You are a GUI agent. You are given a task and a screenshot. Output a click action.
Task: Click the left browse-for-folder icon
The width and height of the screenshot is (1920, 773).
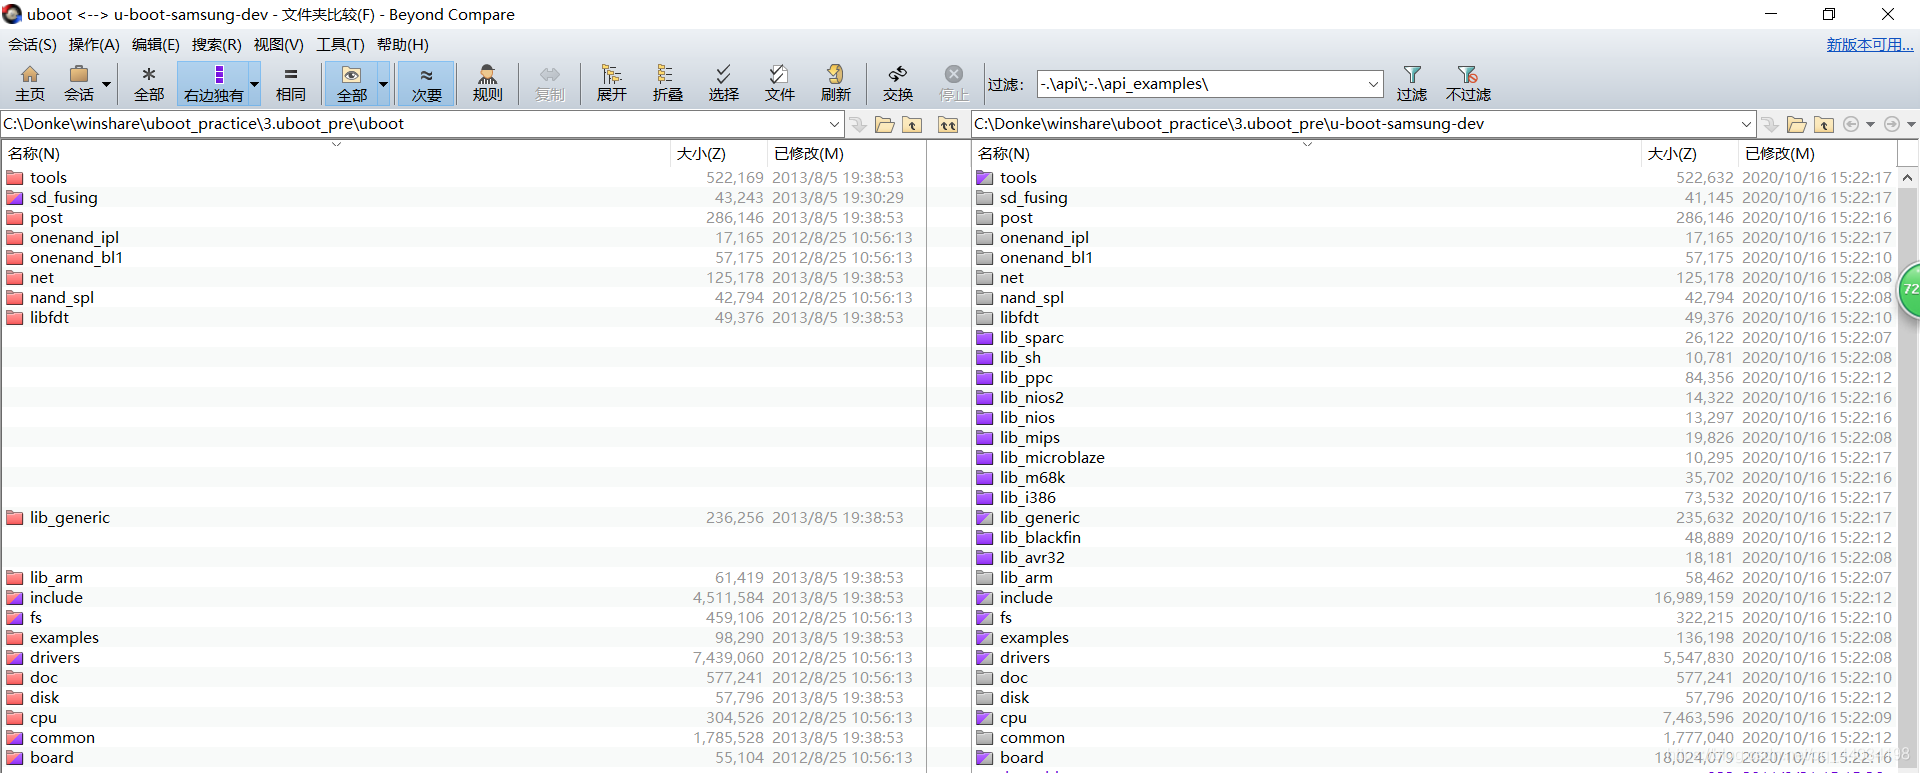pyautogui.click(x=885, y=124)
